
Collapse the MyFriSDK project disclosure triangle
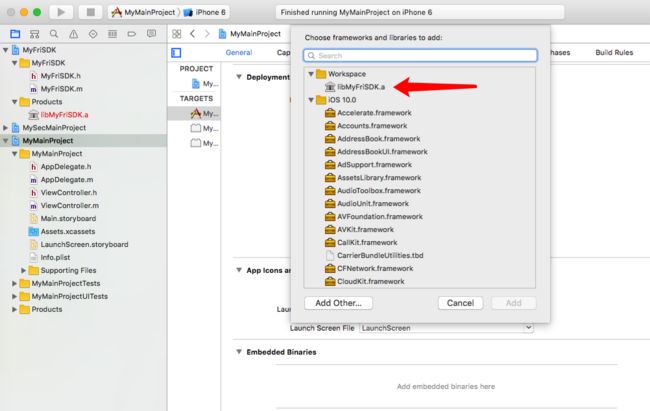click(x=5, y=50)
